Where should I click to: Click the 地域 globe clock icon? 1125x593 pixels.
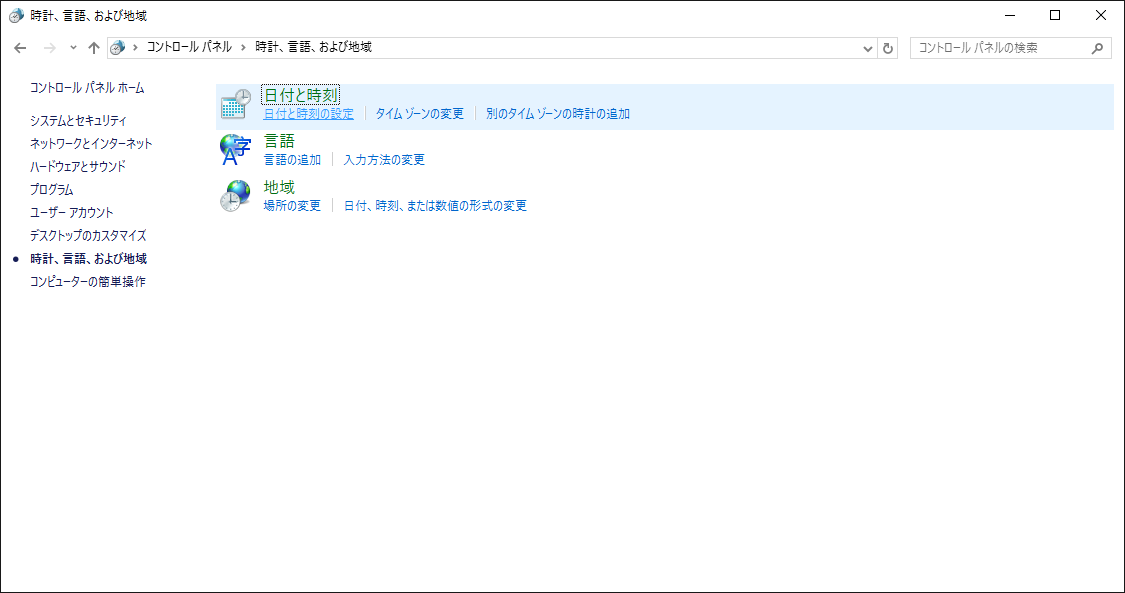pos(235,196)
